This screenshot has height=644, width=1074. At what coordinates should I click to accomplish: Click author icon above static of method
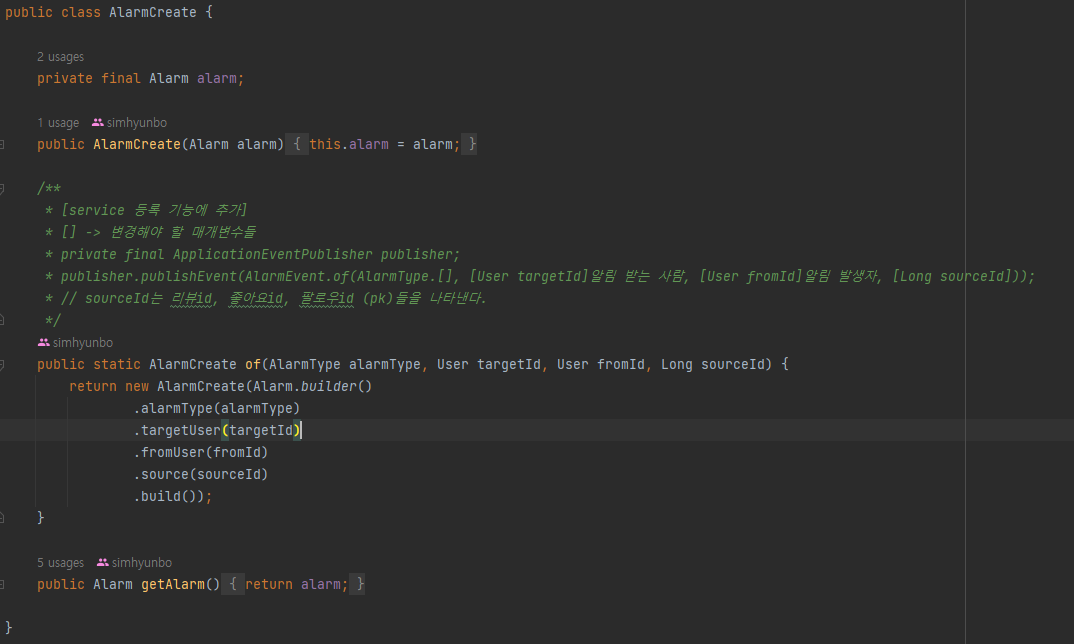tap(43, 343)
